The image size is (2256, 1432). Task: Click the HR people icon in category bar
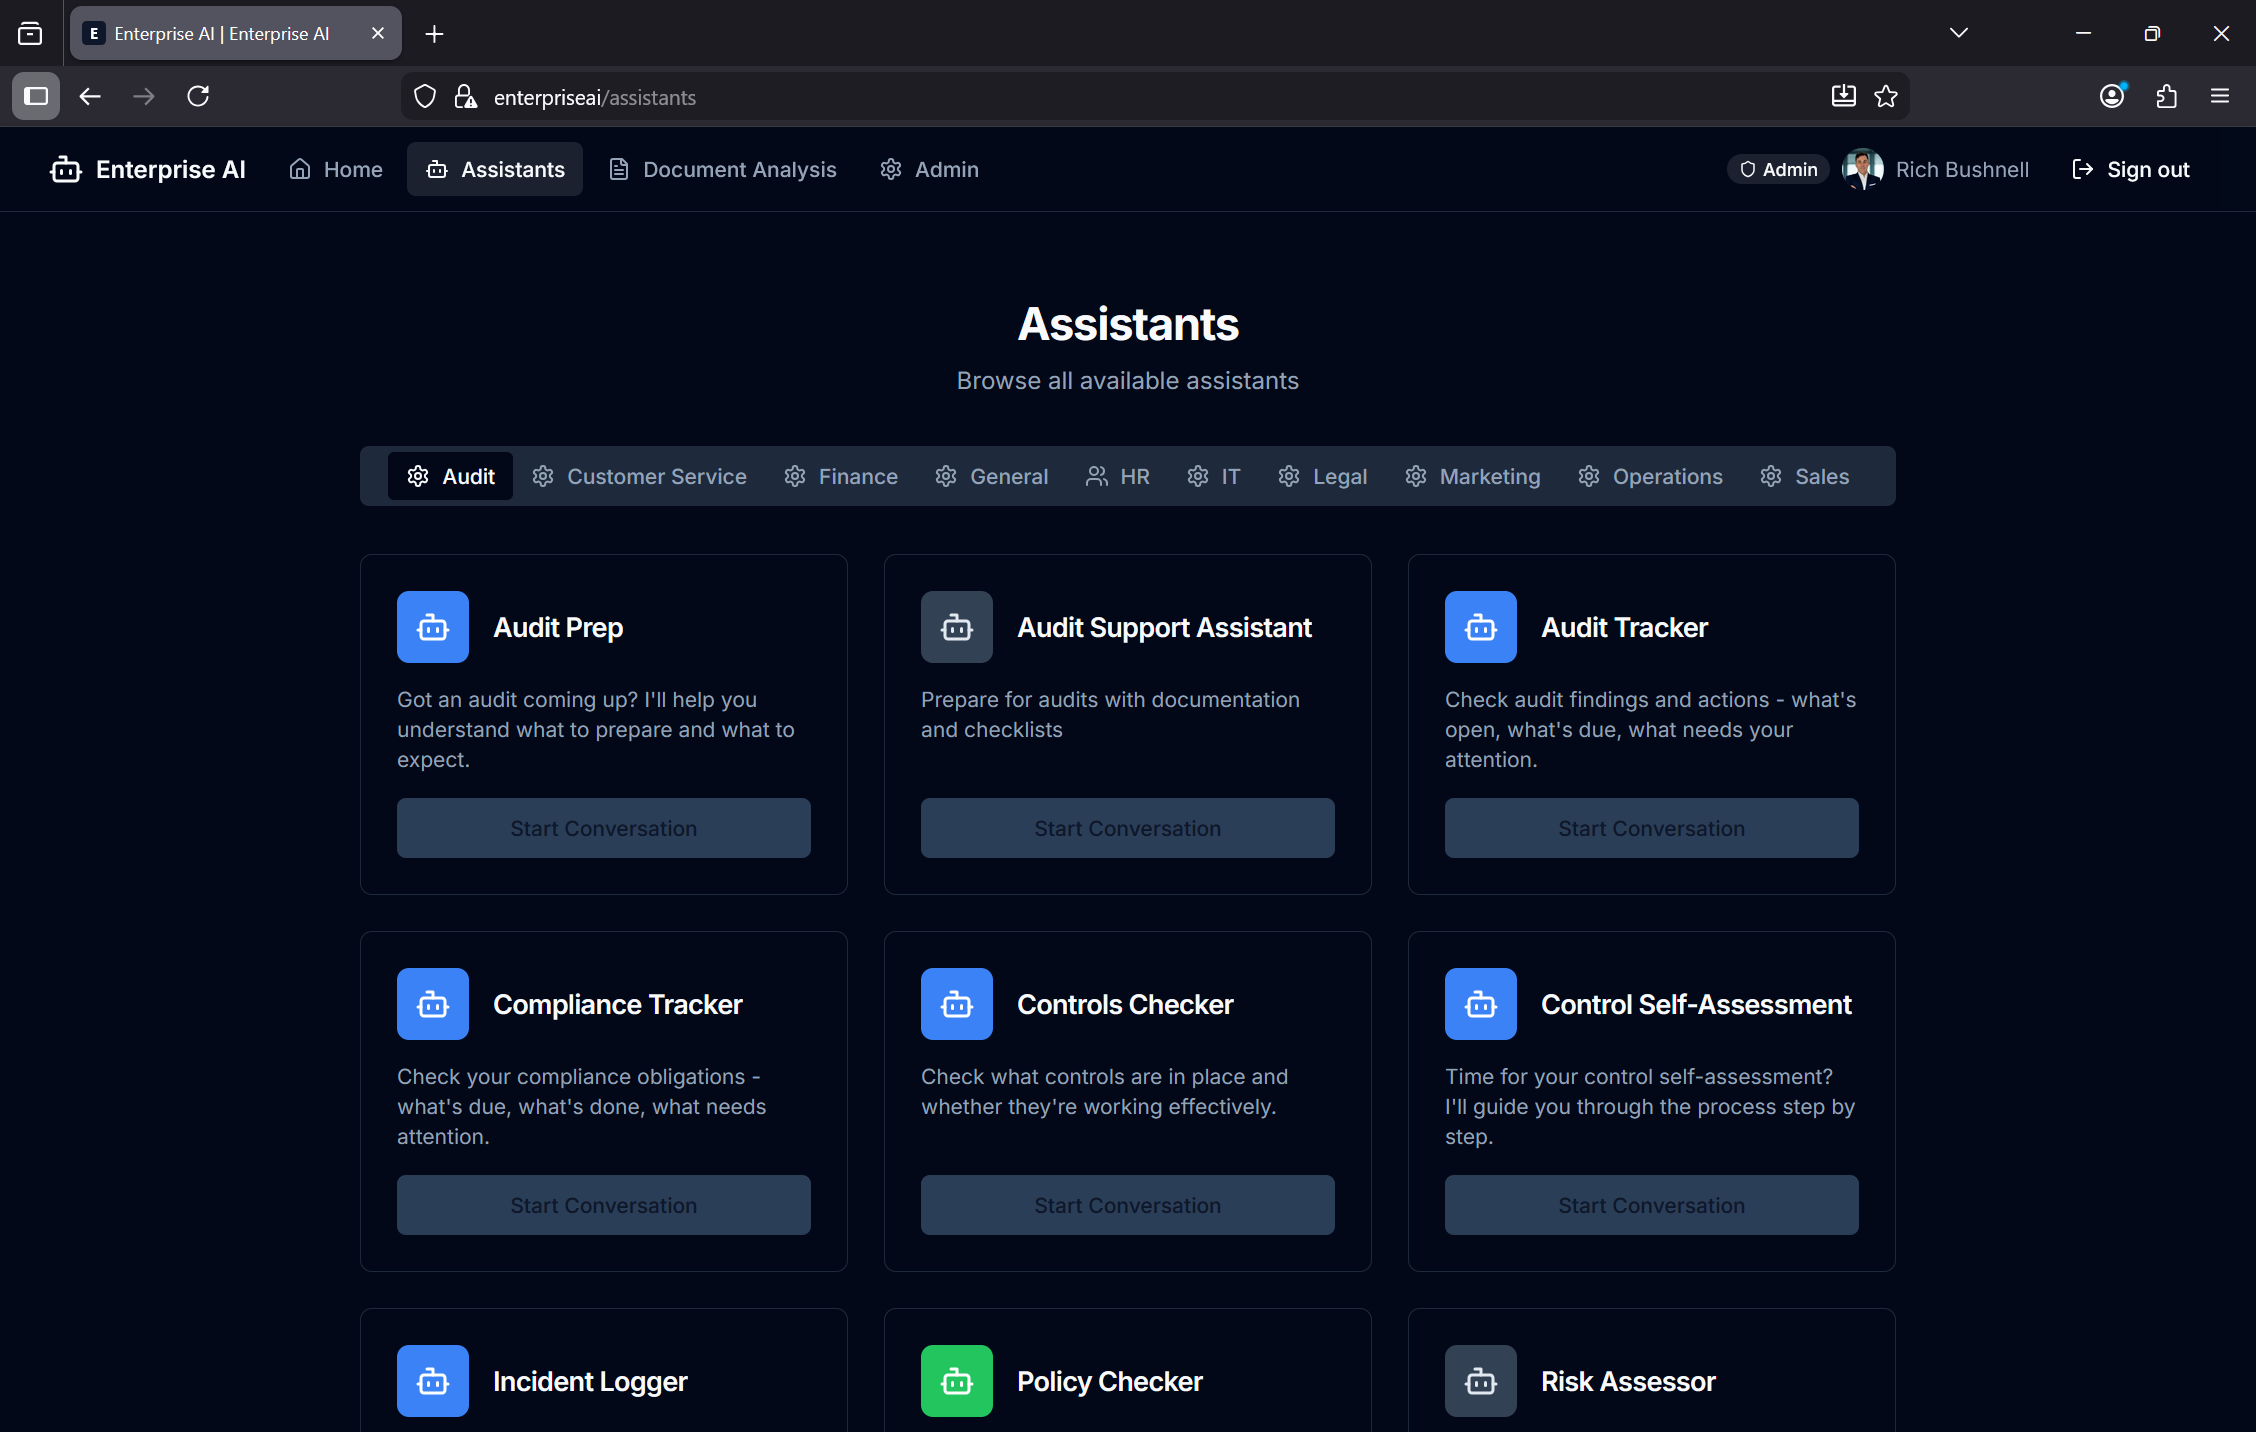(x=1097, y=476)
